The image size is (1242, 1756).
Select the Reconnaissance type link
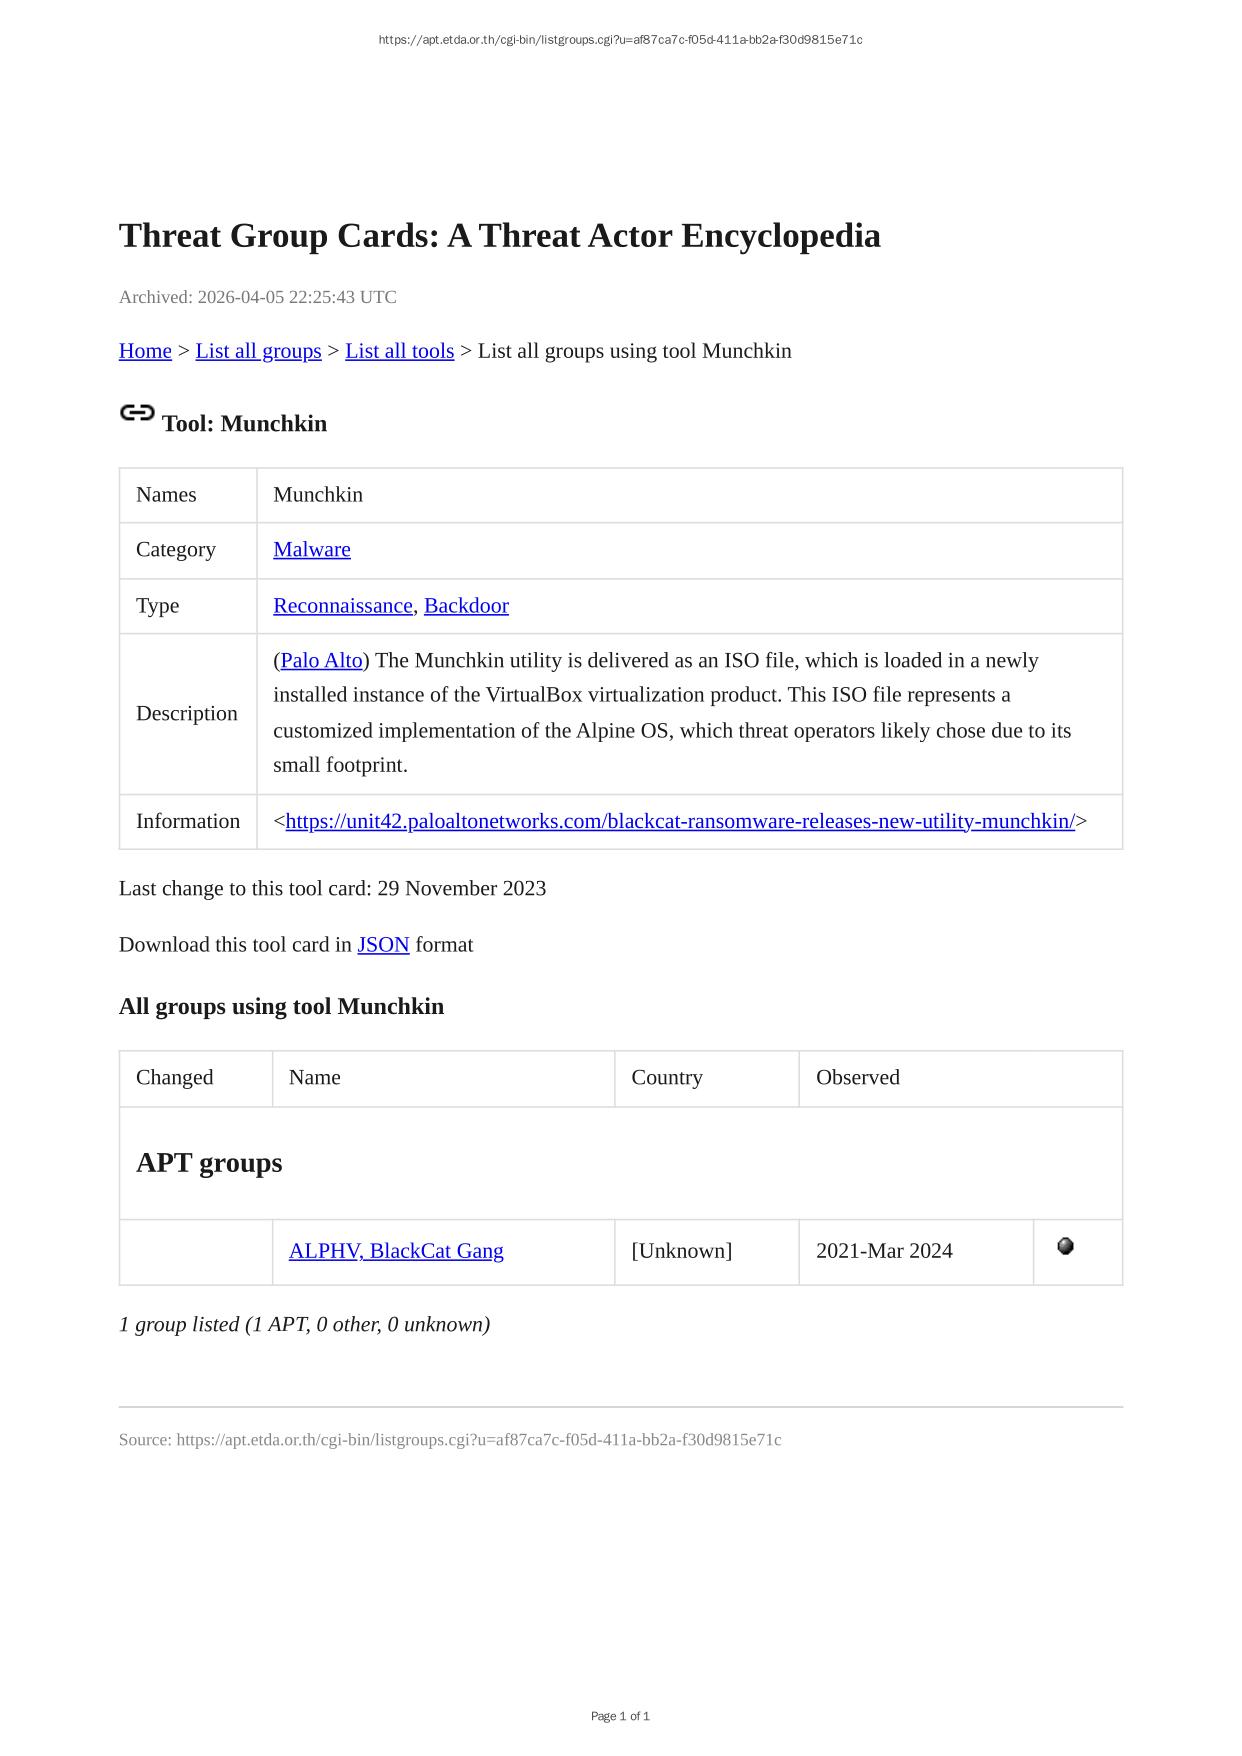[343, 606]
